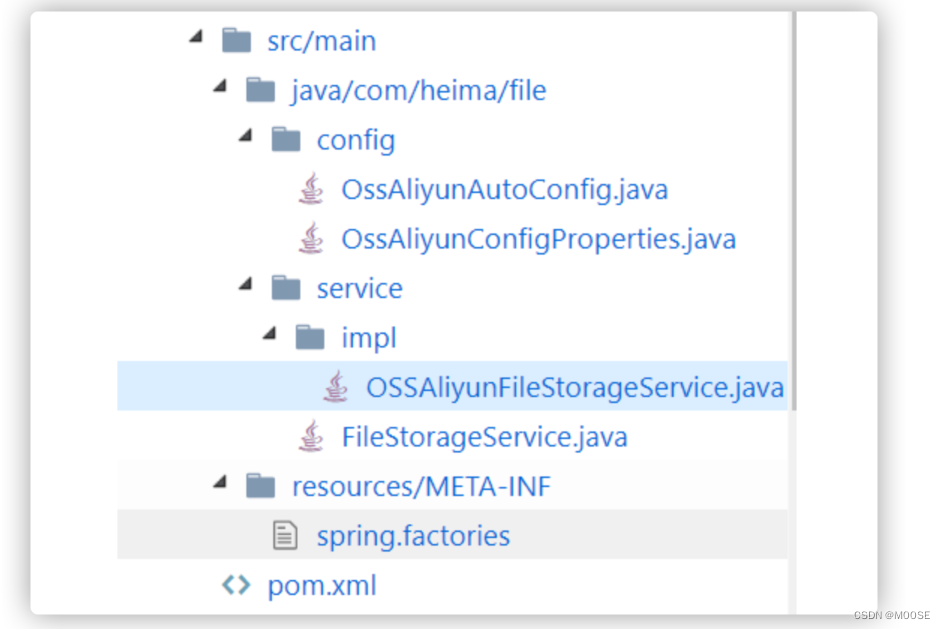The height and width of the screenshot is (629, 945).
Task: Click the Java icon beside OssAliyunAutoConfig.java
Action: pos(311,188)
